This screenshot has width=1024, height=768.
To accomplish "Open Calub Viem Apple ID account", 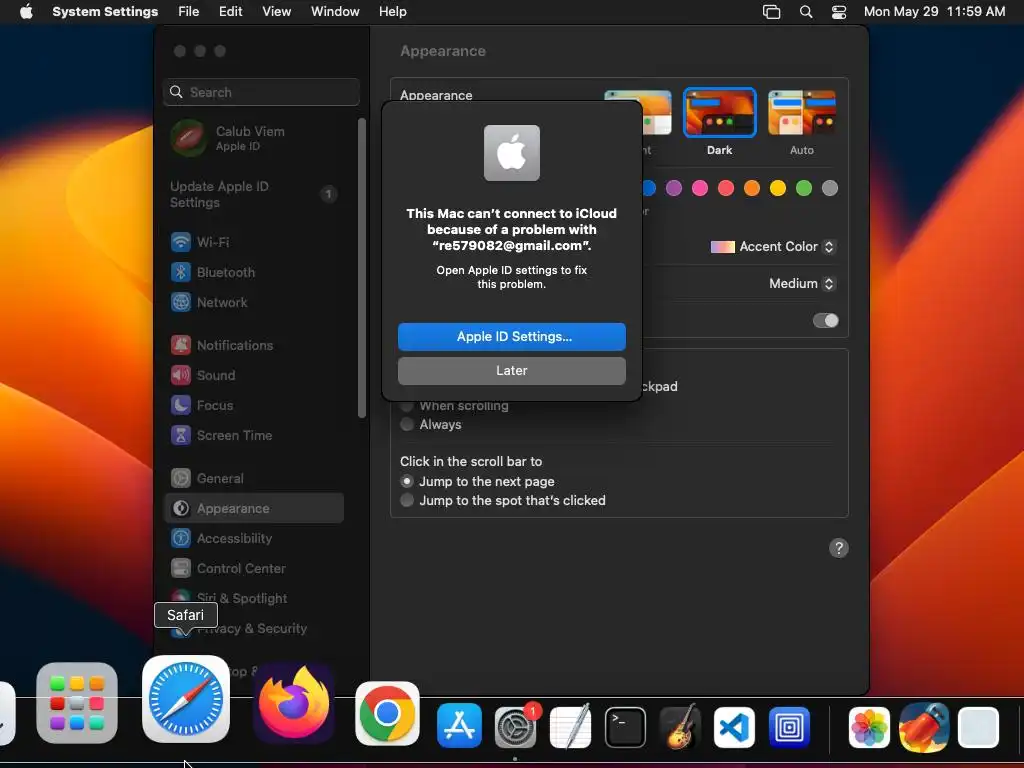I will point(254,138).
